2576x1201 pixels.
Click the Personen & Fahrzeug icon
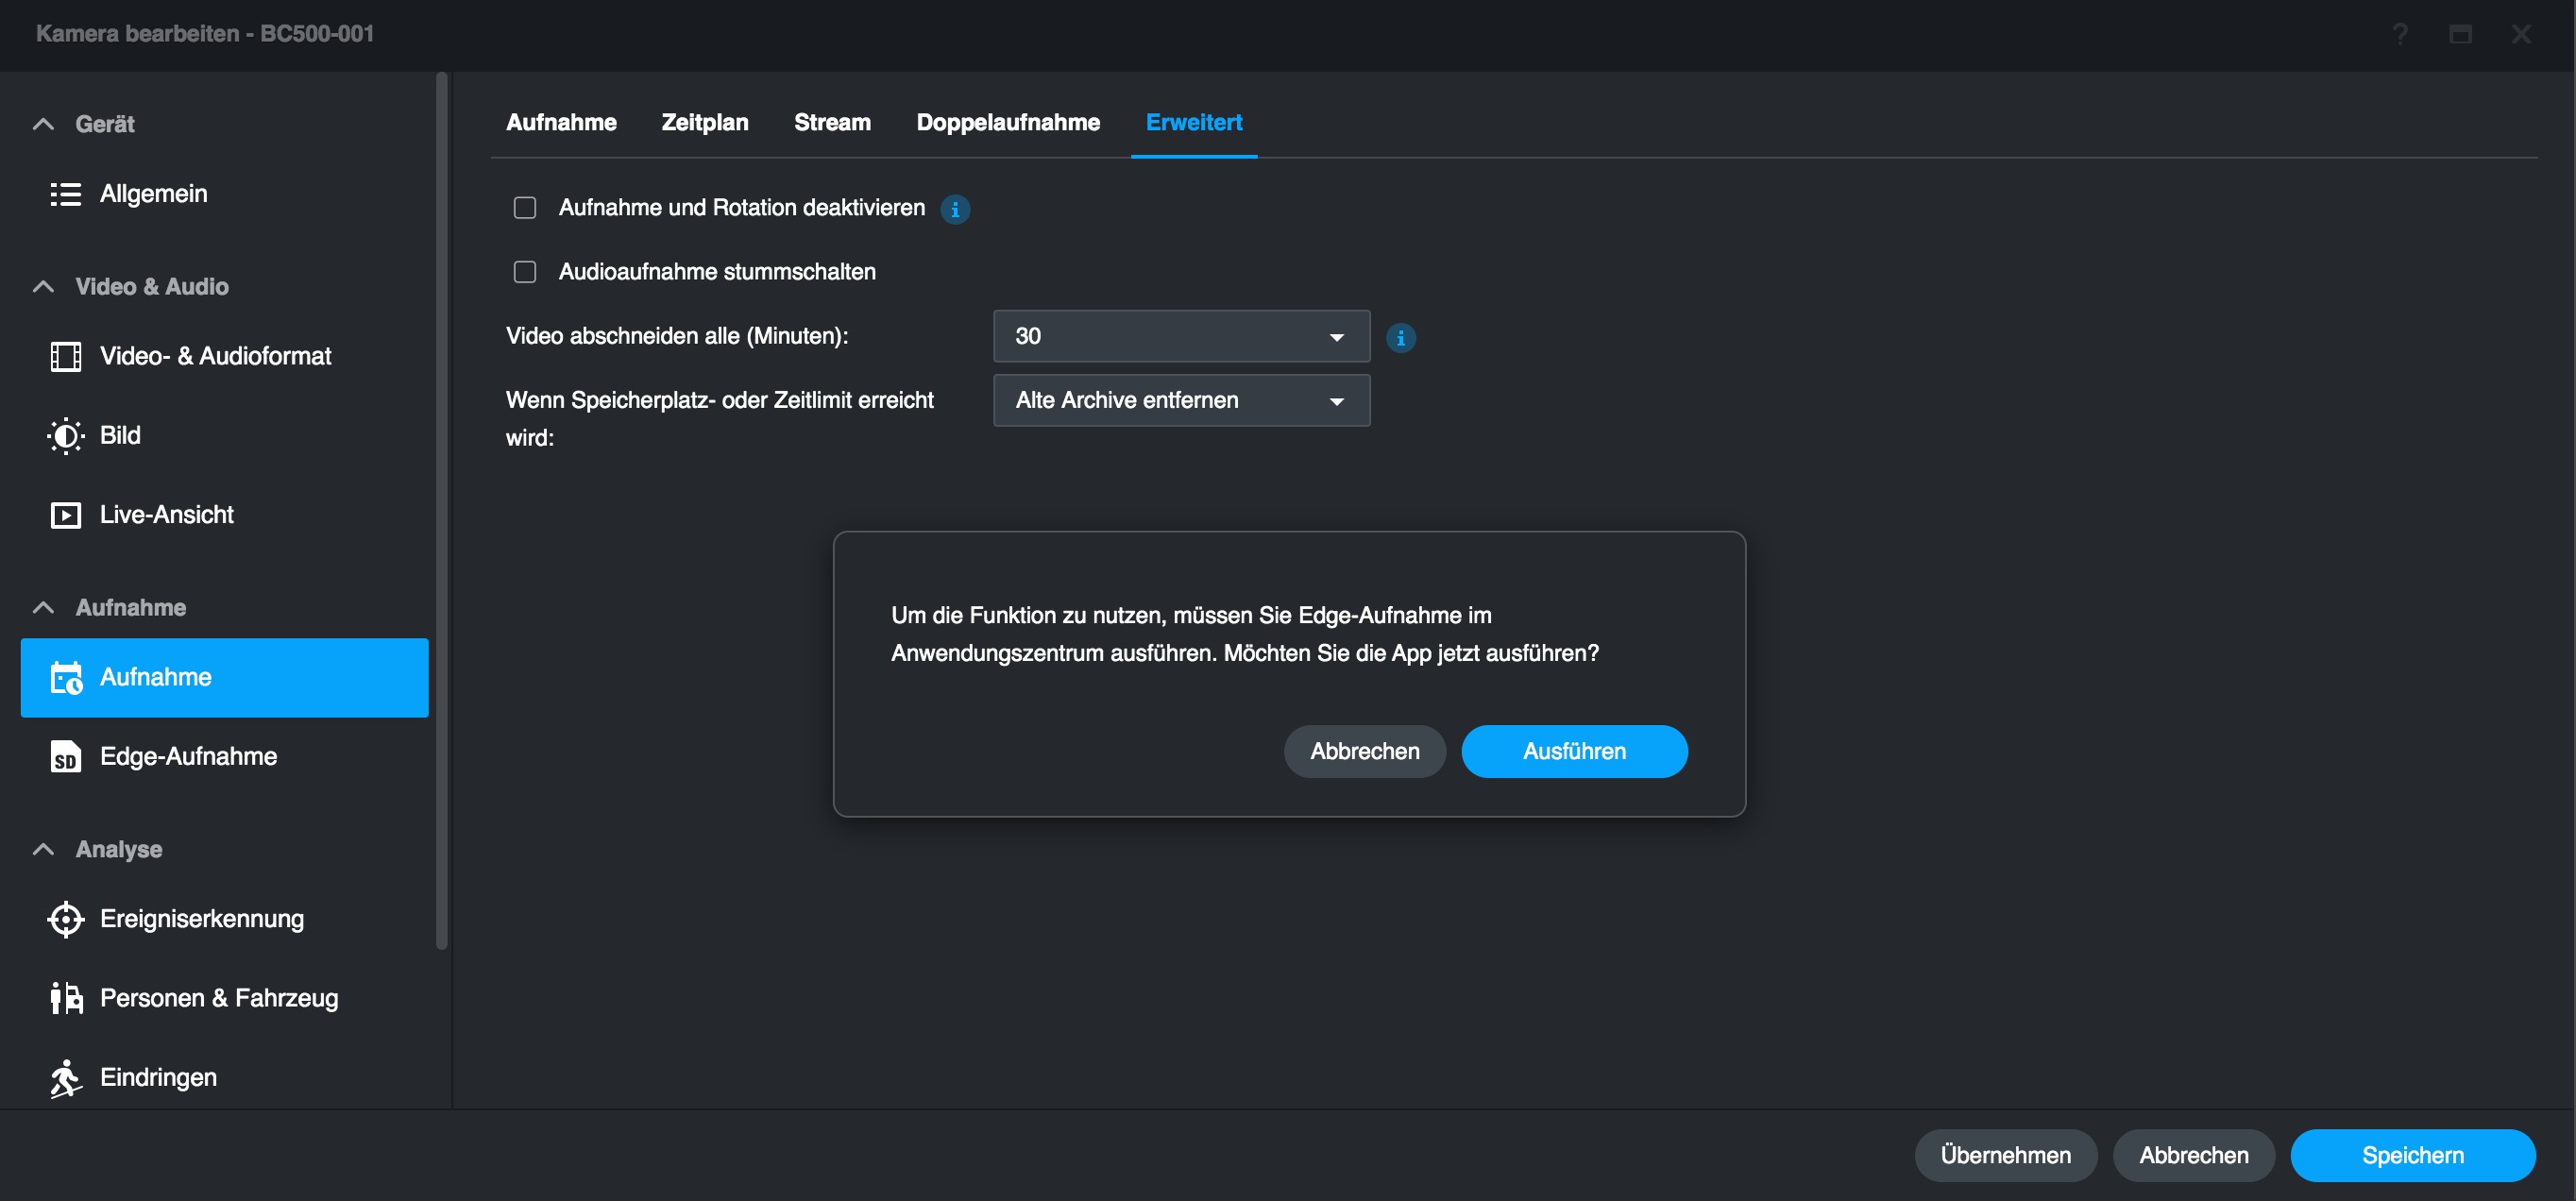tap(65, 998)
